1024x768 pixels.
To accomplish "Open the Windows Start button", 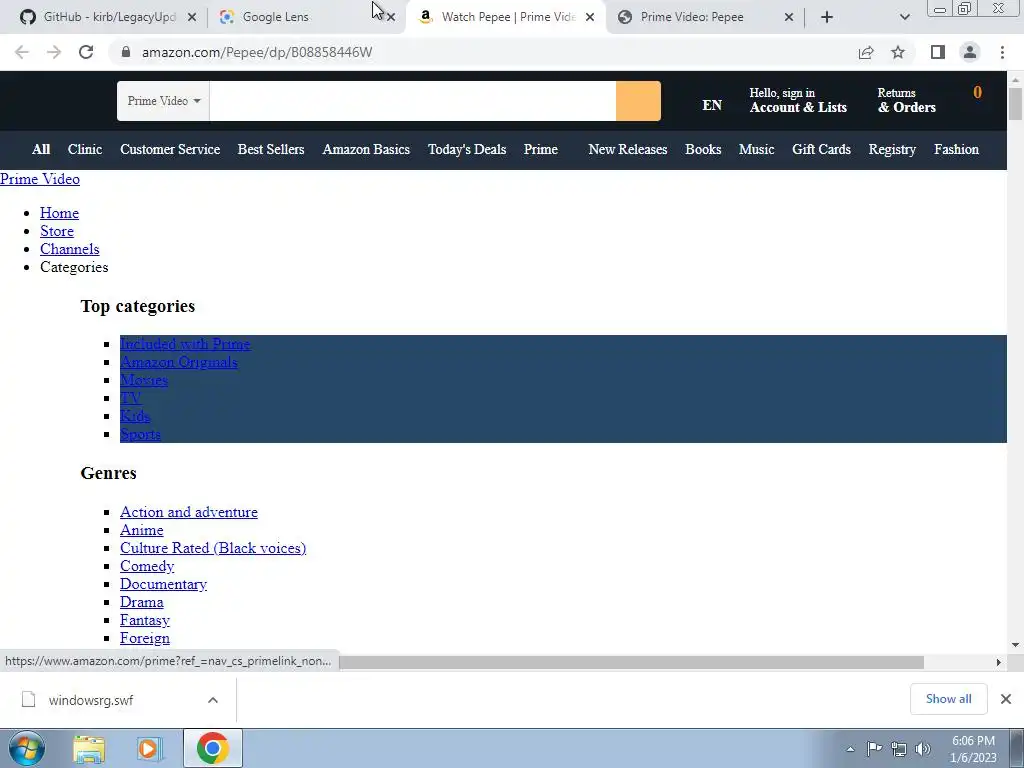I will coord(26,748).
